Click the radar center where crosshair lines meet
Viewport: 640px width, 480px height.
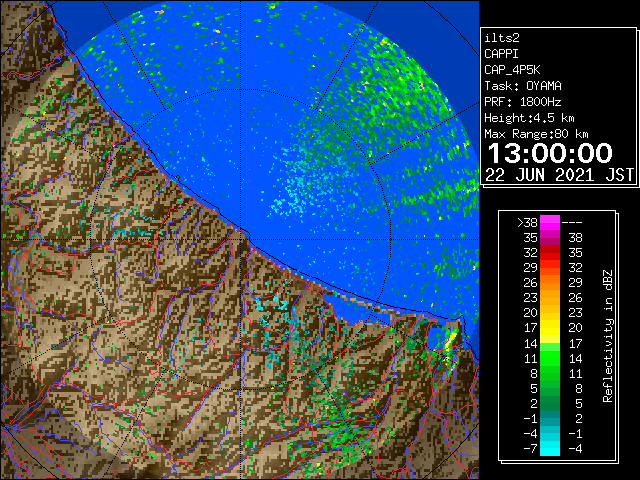coord(241,240)
